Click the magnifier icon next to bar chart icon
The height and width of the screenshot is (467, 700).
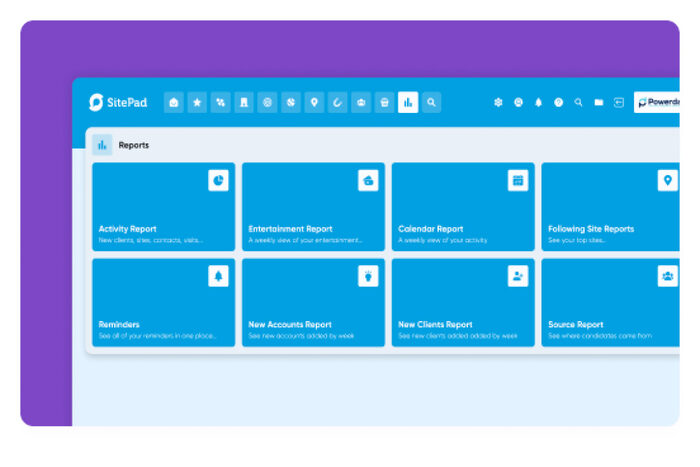click(431, 102)
